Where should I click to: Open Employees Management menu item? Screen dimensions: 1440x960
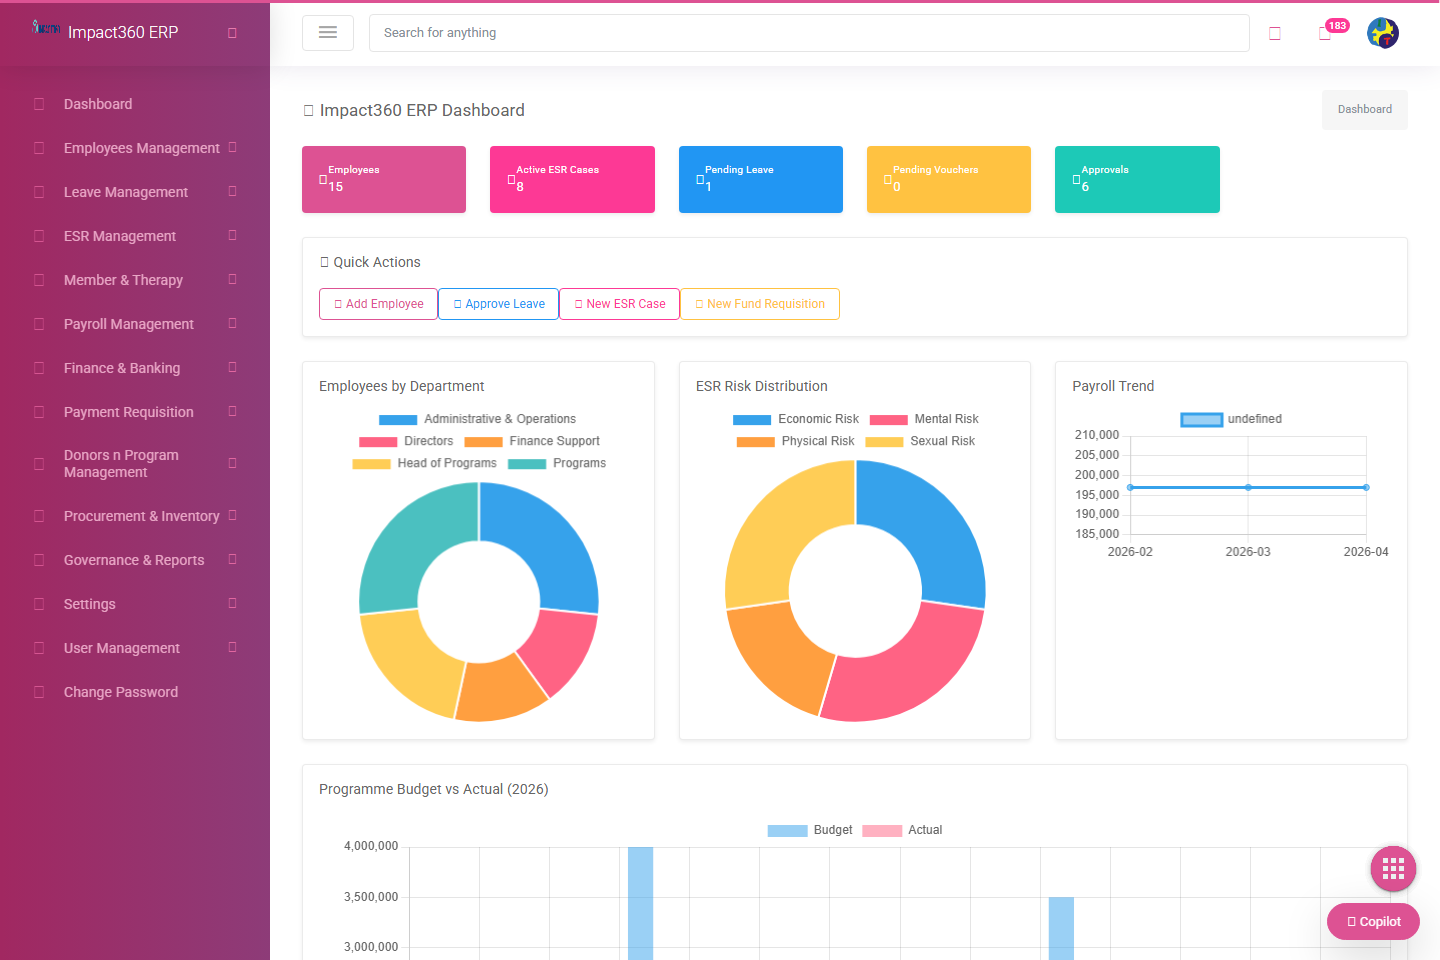(x=141, y=148)
